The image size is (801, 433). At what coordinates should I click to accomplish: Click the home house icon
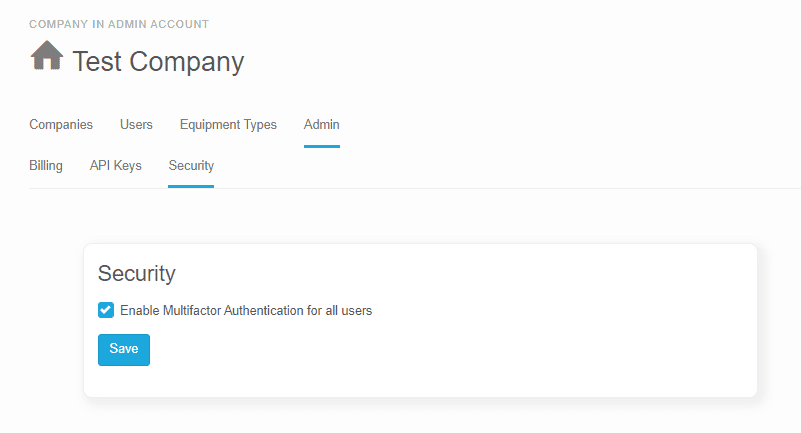coord(47,55)
